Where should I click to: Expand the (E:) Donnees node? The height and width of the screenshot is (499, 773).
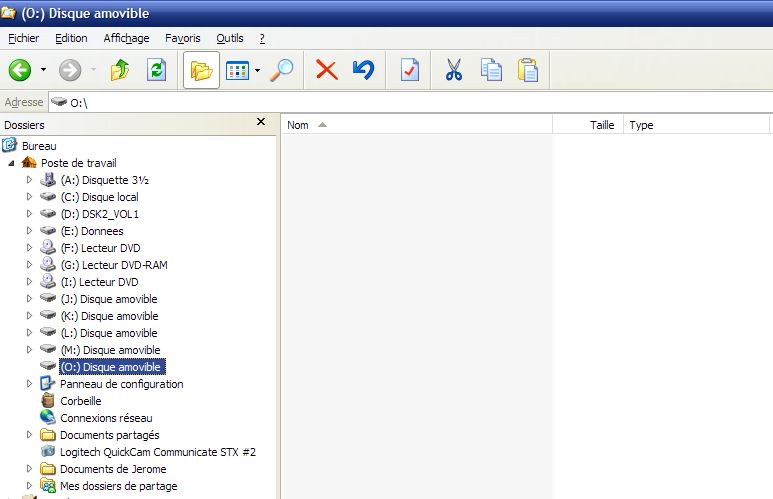pyautogui.click(x=29, y=231)
